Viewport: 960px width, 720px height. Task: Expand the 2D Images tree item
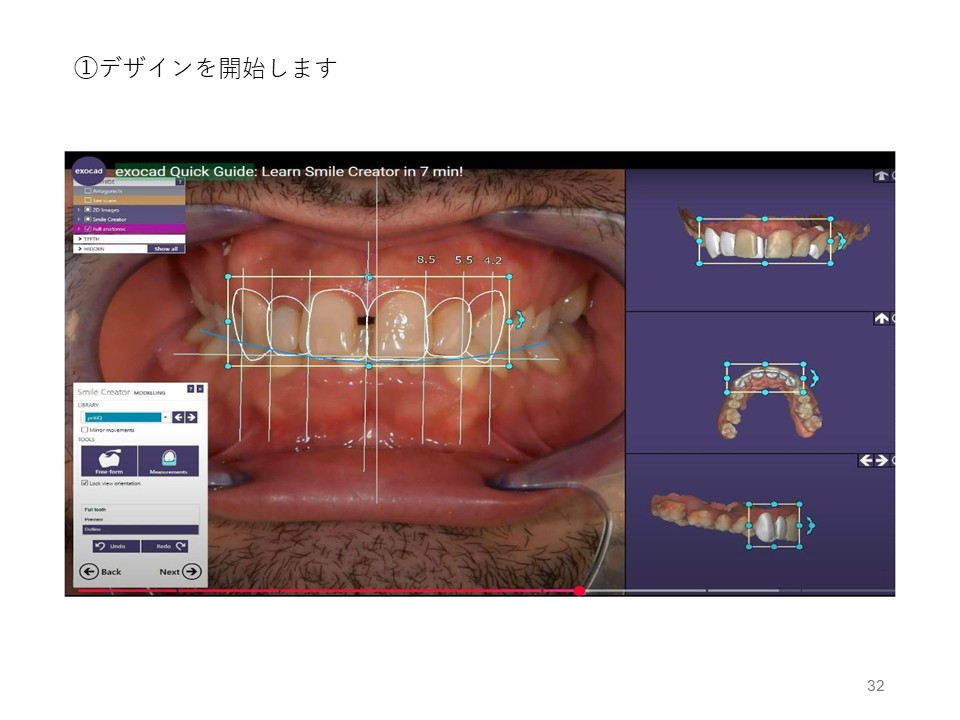[x=79, y=209]
